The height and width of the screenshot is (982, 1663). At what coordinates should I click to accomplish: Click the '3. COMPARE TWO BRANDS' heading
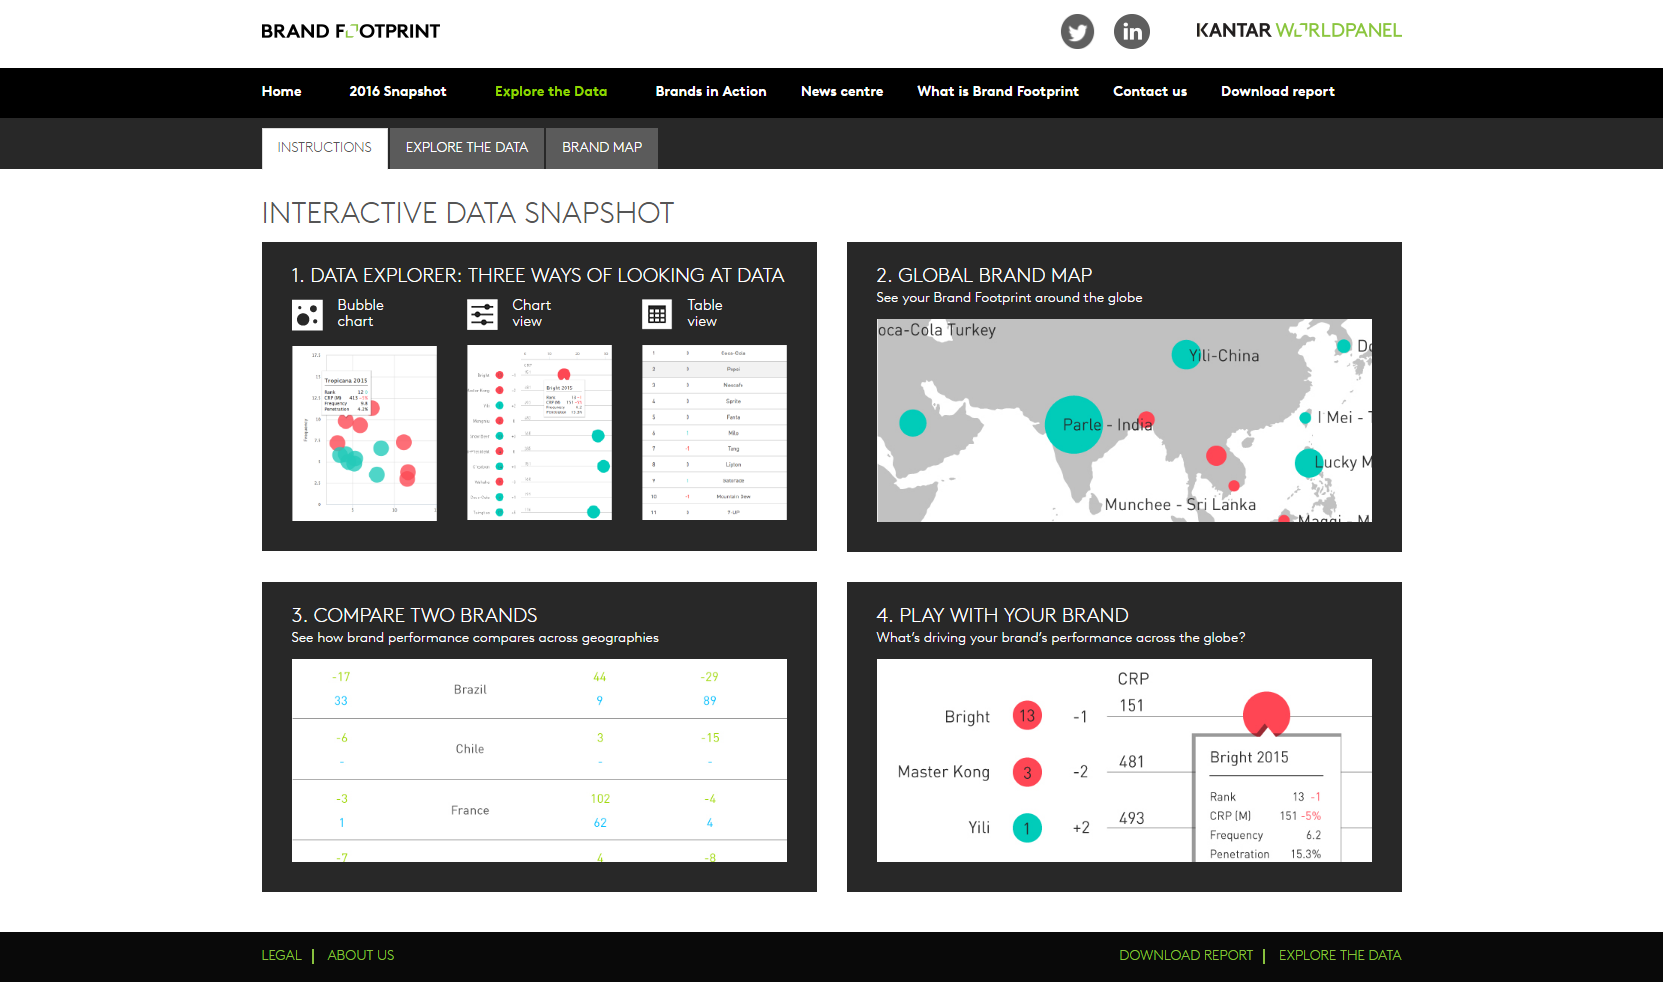pyautogui.click(x=414, y=615)
